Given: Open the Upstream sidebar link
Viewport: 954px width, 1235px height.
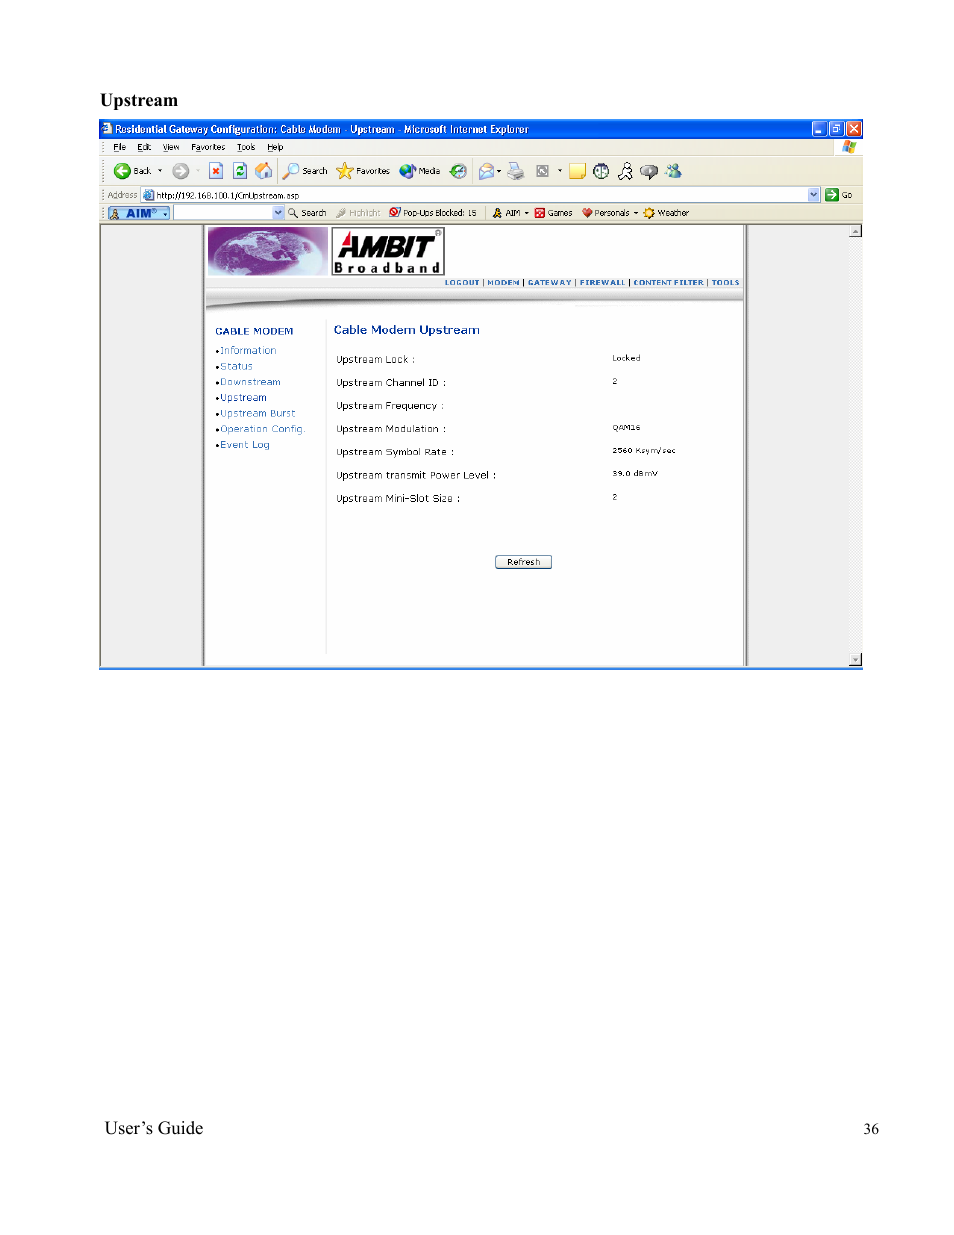Looking at the screenshot, I should (243, 398).
